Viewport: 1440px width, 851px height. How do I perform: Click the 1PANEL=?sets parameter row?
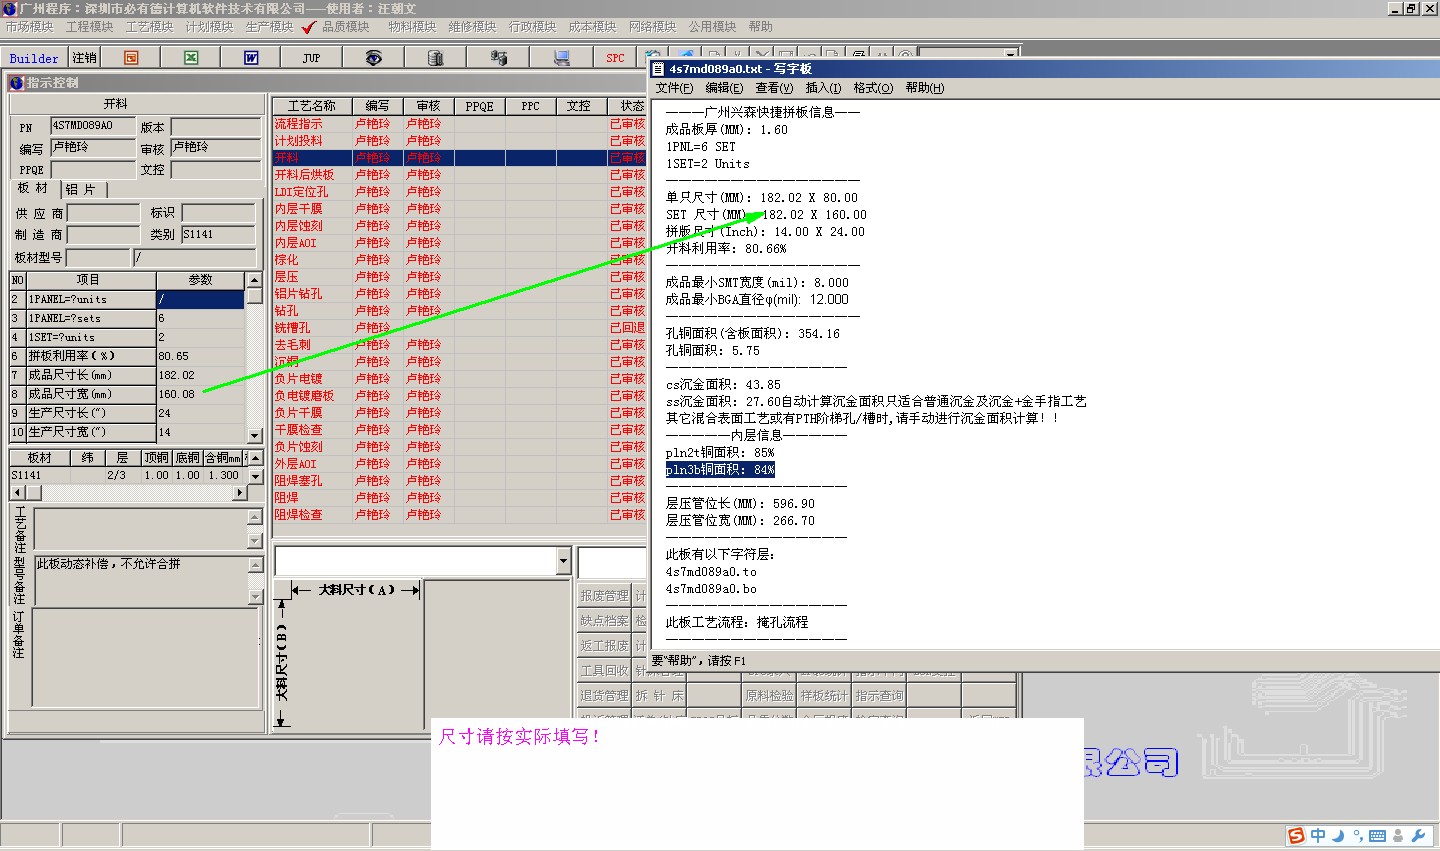click(127, 318)
